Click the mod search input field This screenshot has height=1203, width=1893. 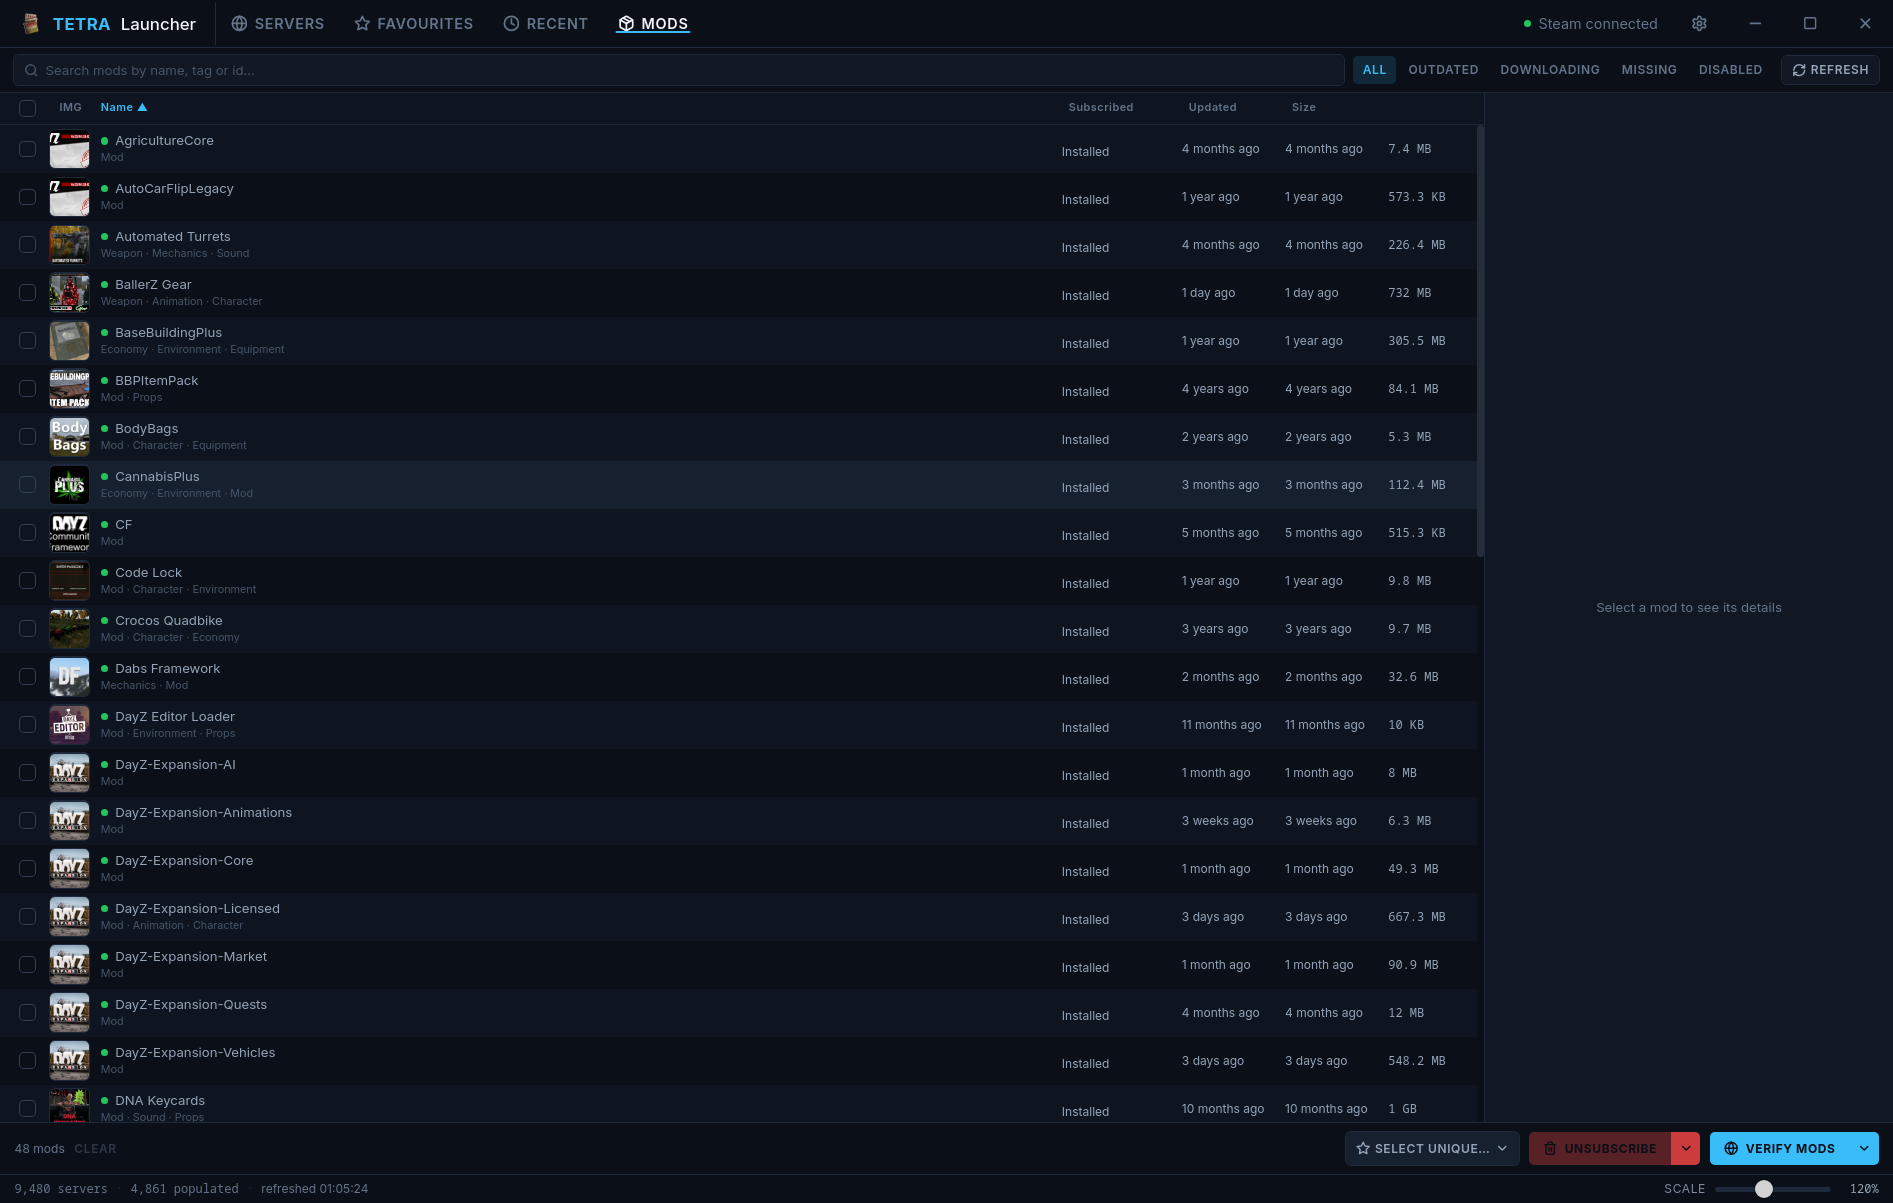tap(679, 70)
